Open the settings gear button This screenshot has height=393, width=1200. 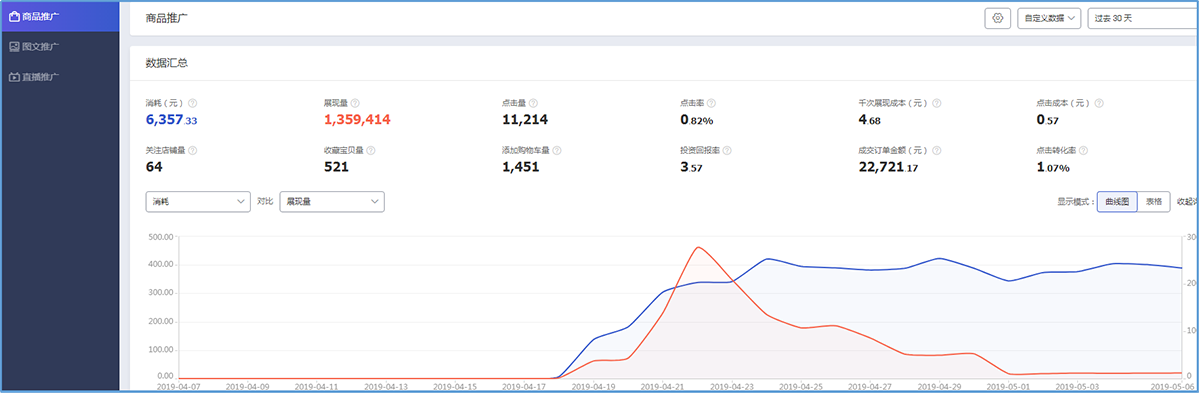(997, 18)
